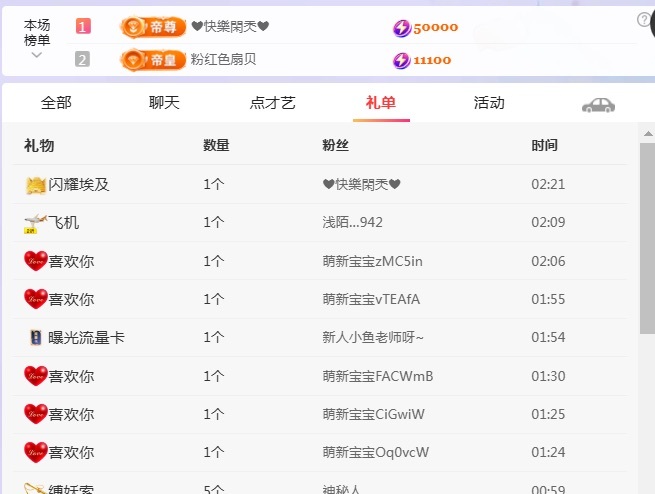Click the 帝皇 level badge
655x494 pixels.
(153, 60)
